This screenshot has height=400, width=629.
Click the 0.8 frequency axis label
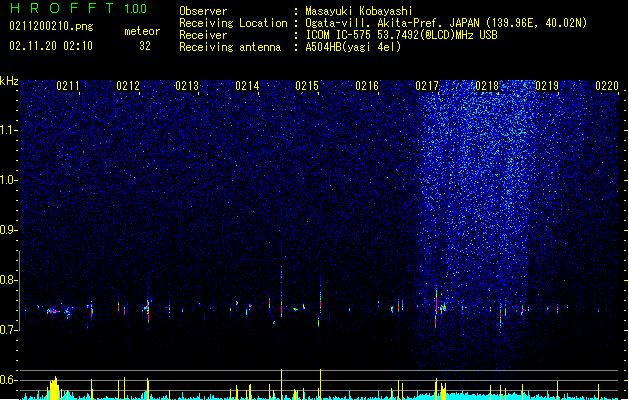pyautogui.click(x=8, y=280)
